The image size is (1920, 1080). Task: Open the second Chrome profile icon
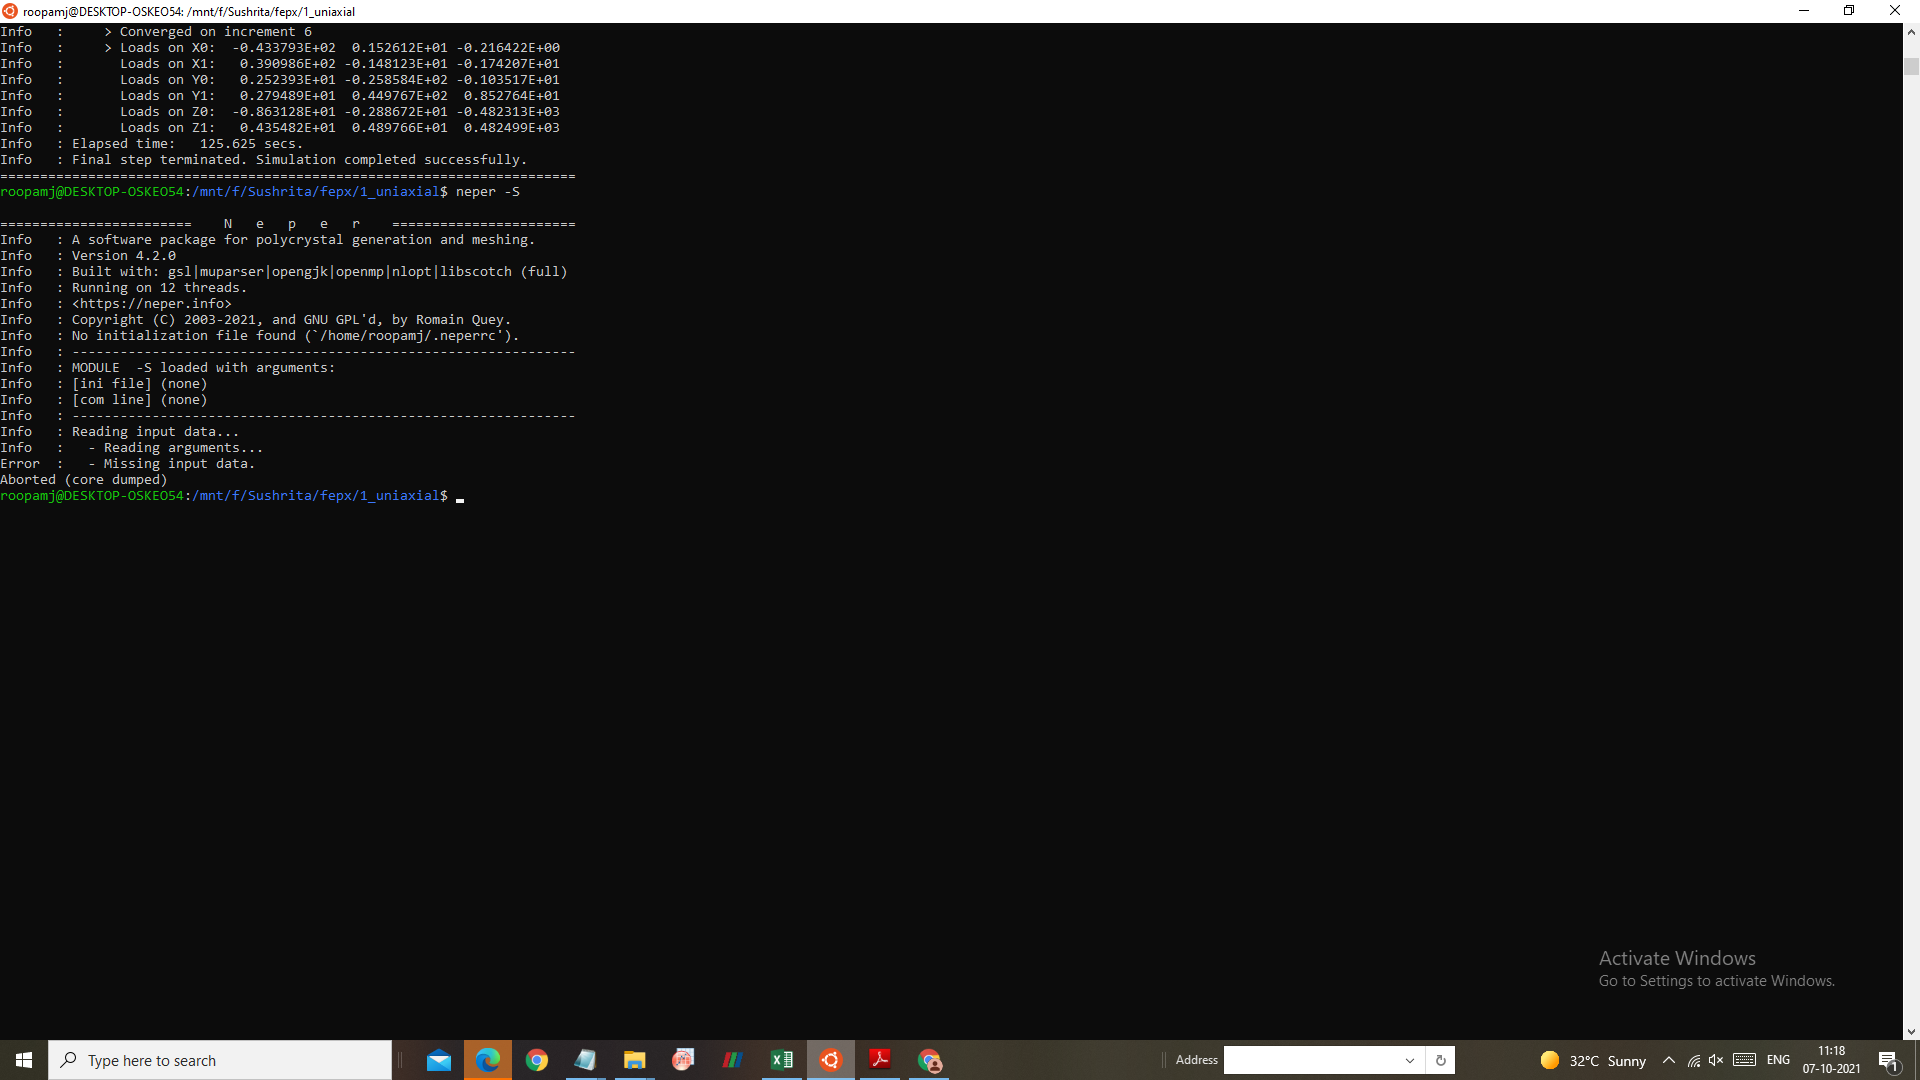[930, 1060]
